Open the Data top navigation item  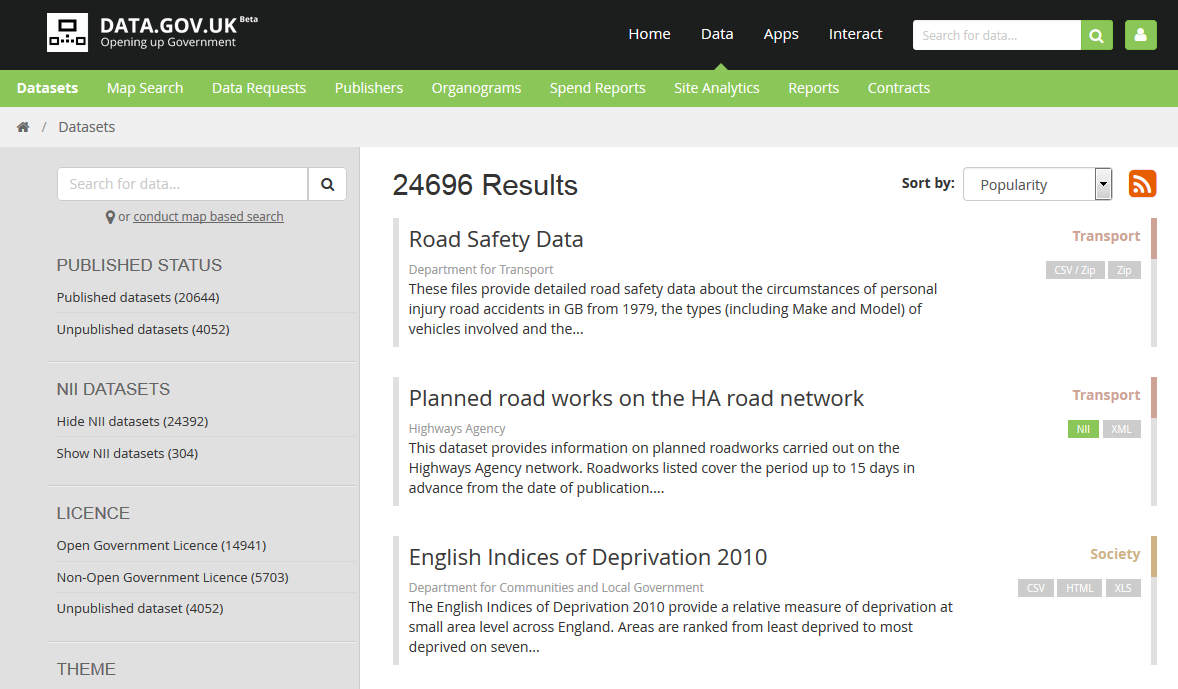(x=717, y=35)
